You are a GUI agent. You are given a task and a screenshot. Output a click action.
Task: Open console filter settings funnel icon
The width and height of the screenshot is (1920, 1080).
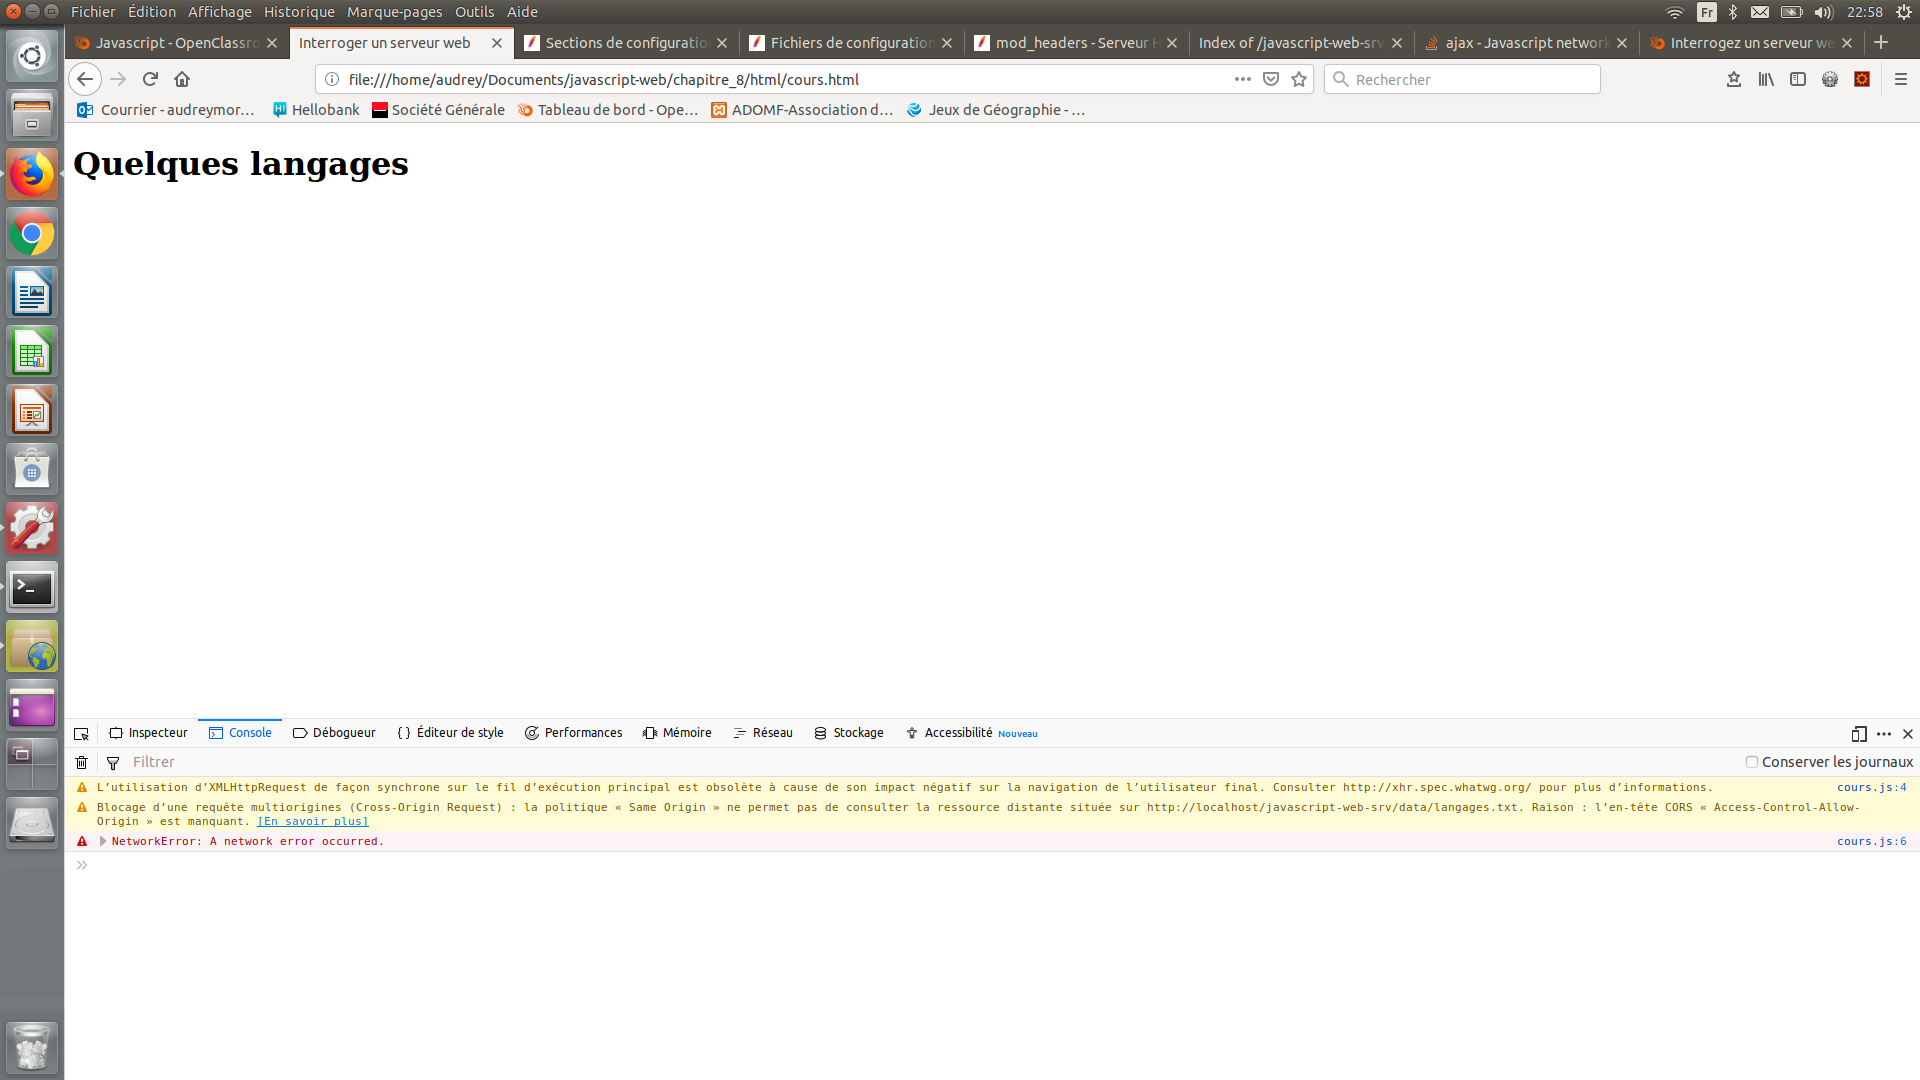[x=112, y=762]
